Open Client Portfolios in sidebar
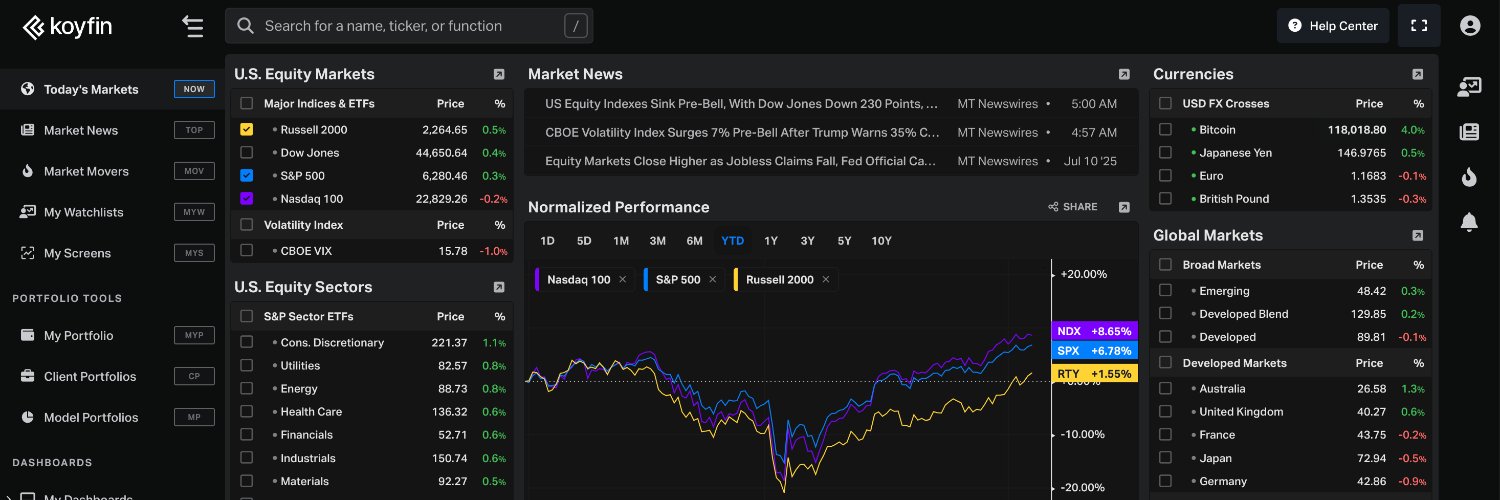Screen dimensions: 1500x500 112,376
